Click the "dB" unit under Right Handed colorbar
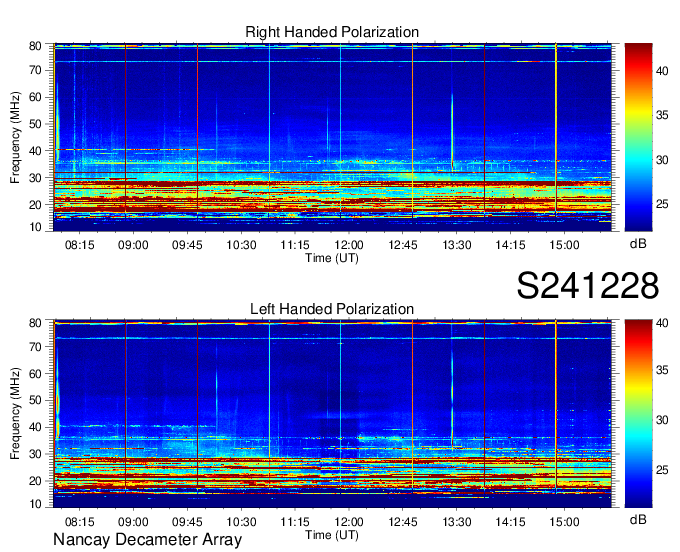The height and width of the screenshot is (552, 680). [638, 243]
